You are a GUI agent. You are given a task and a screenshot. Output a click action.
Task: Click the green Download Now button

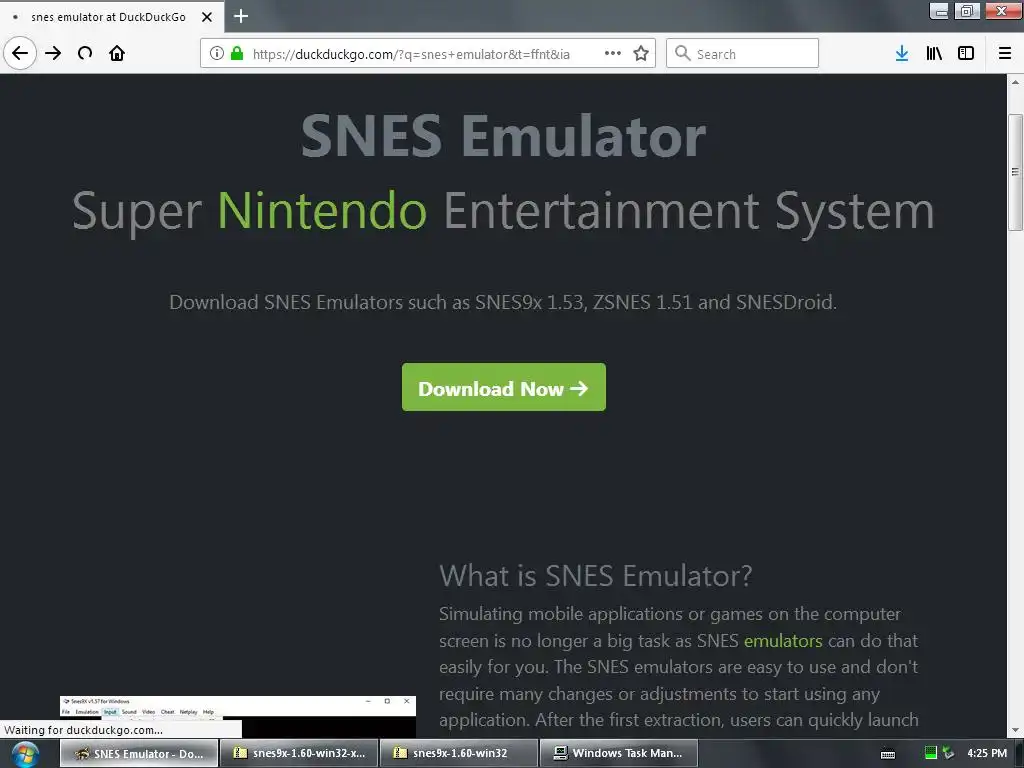pyautogui.click(x=504, y=387)
